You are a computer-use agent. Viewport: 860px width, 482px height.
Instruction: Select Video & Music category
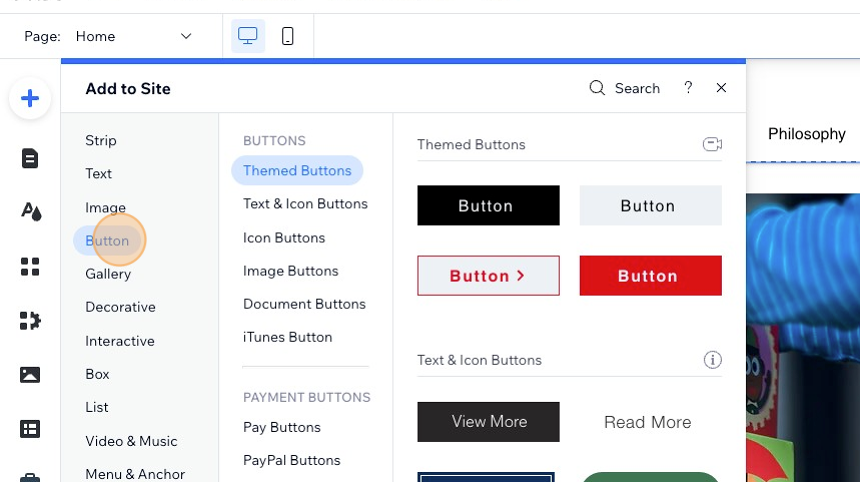pyautogui.click(x=132, y=441)
